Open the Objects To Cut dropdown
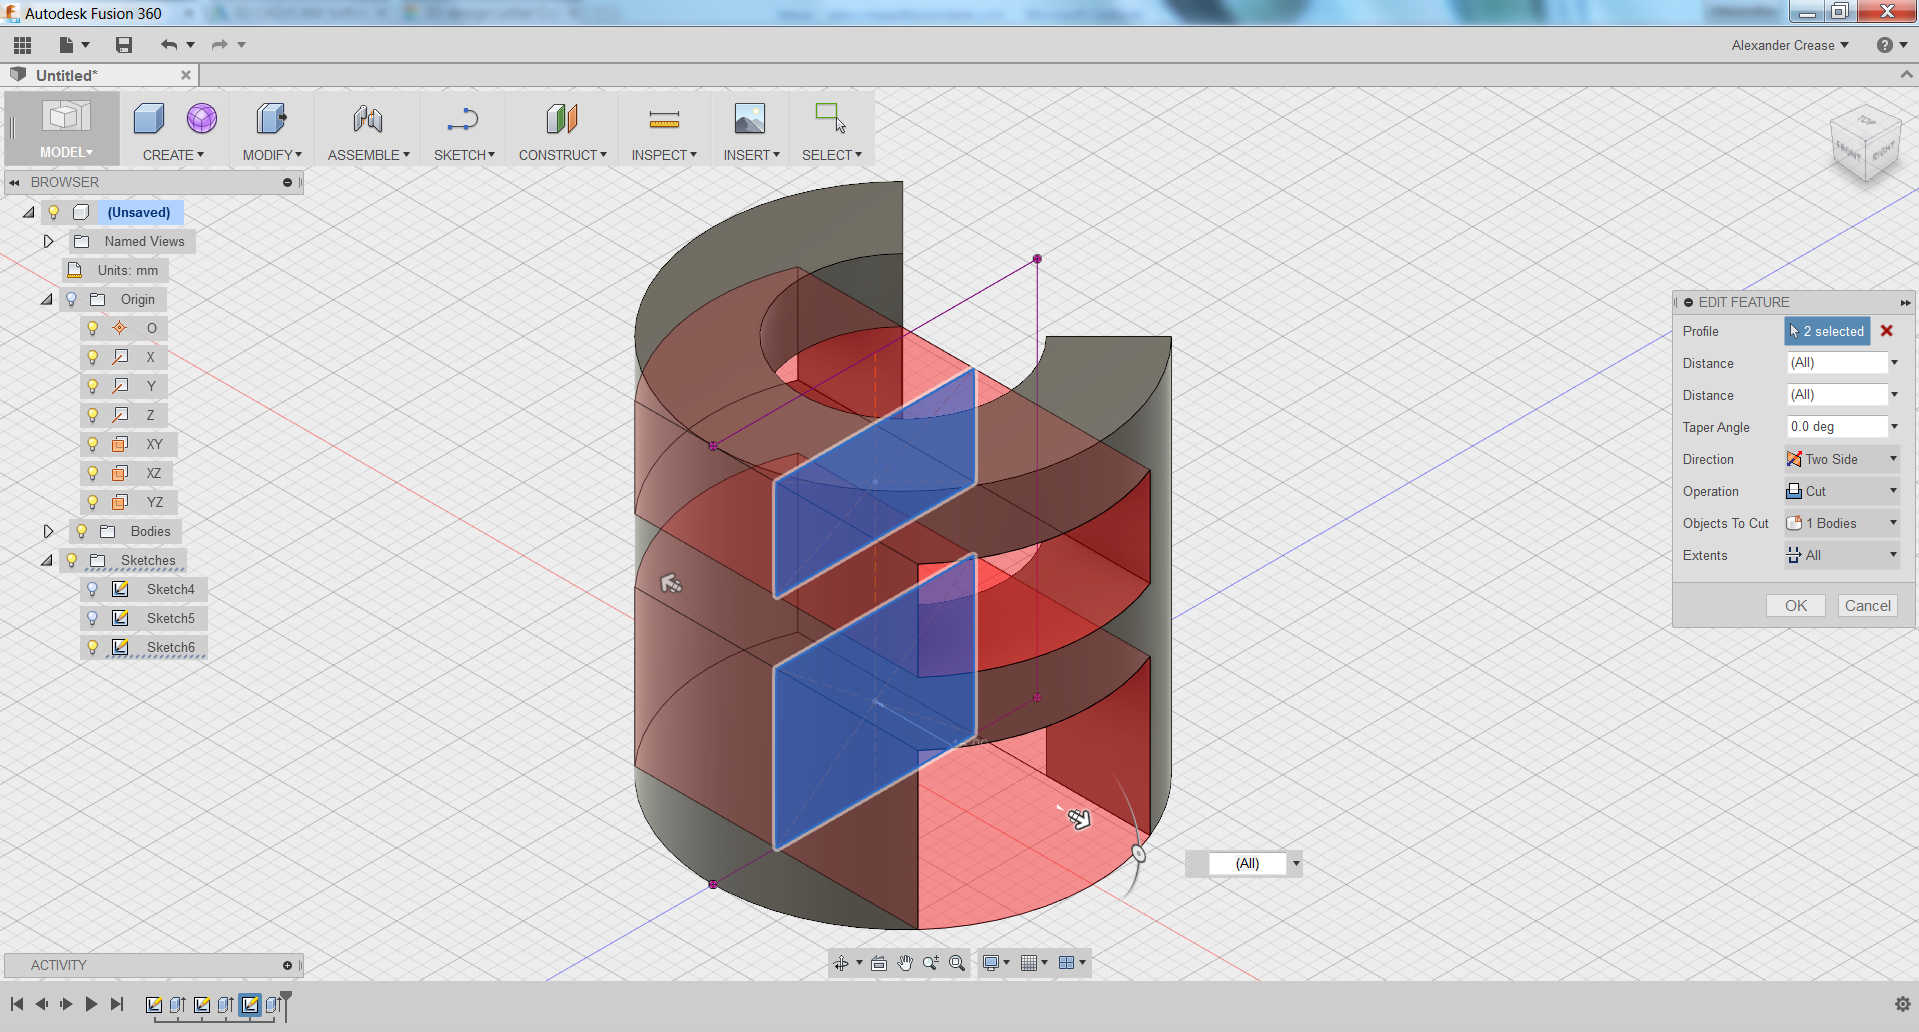This screenshot has height=1032, width=1919. coord(1842,523)
